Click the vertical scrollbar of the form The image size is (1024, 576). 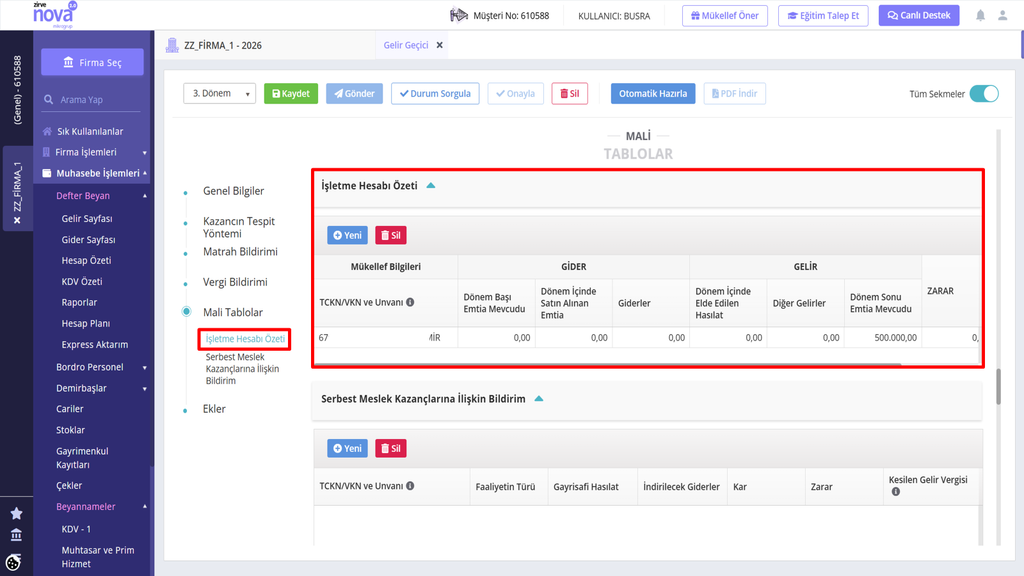point(998,387)
